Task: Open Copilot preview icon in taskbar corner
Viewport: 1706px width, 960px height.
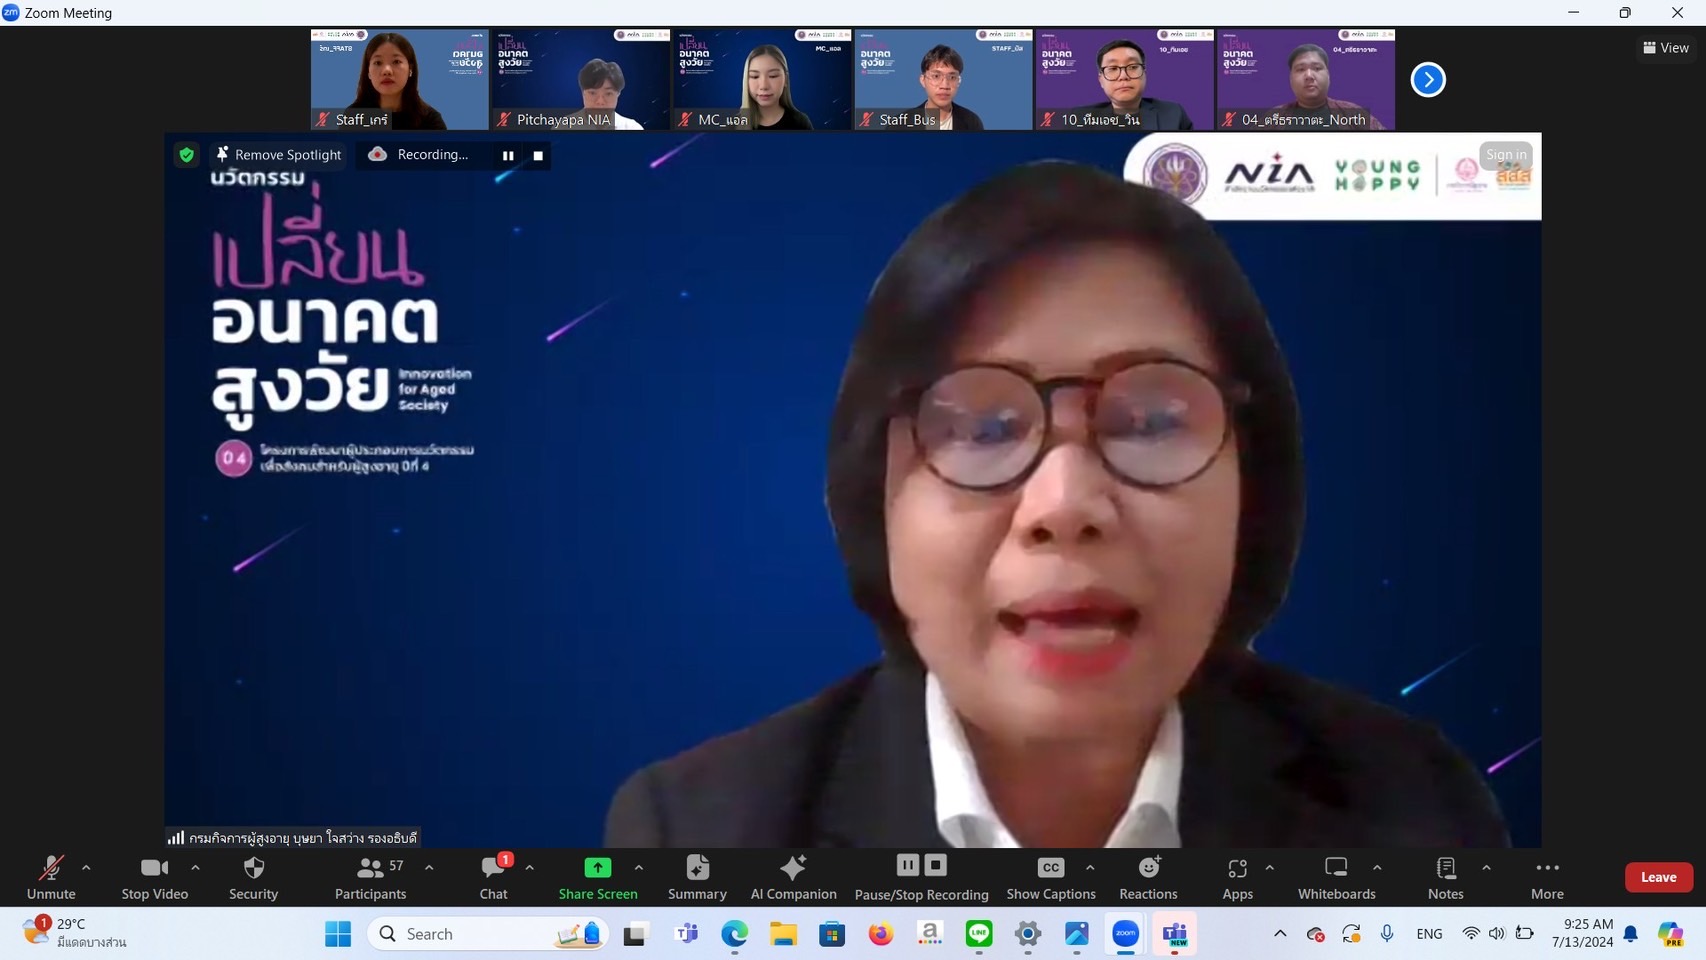Action: [1670, 934]
